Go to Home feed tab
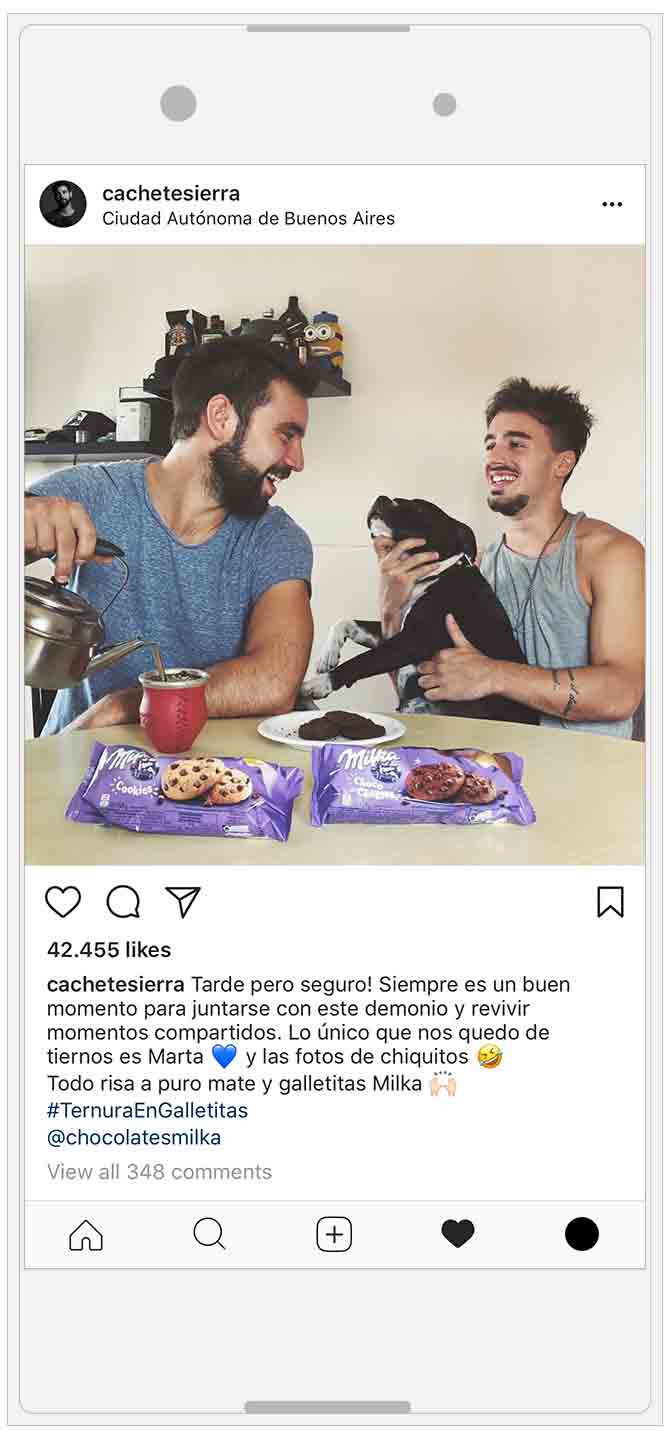The image size is (670, 1440). pyautogui.click(x=86, y=1235)
